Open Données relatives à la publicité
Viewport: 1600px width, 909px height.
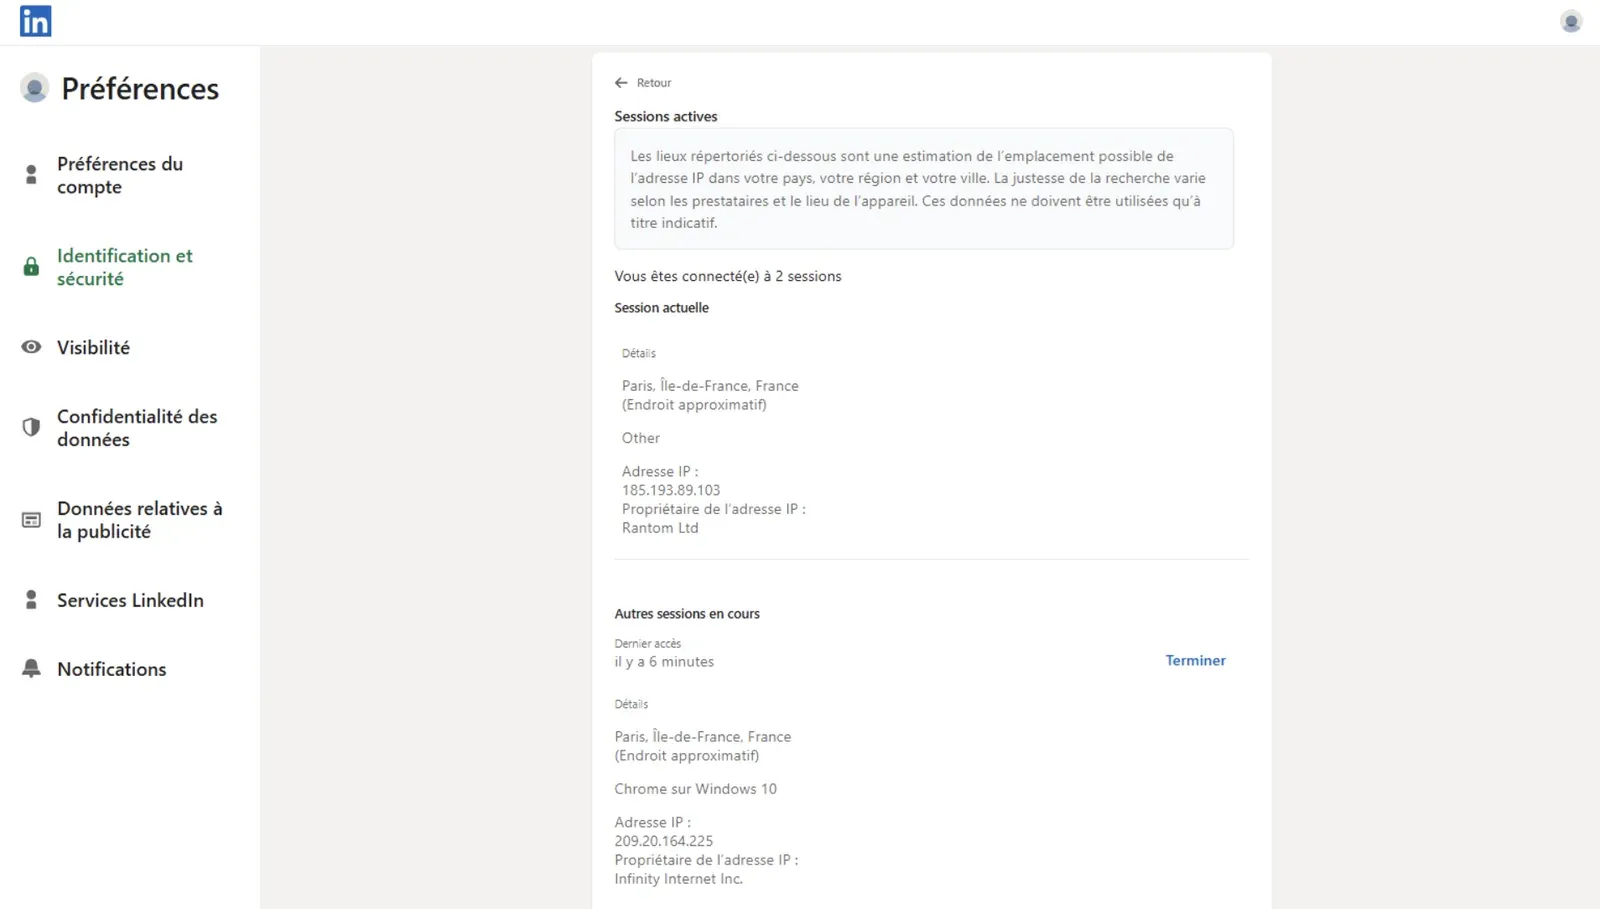pos(139,520)
